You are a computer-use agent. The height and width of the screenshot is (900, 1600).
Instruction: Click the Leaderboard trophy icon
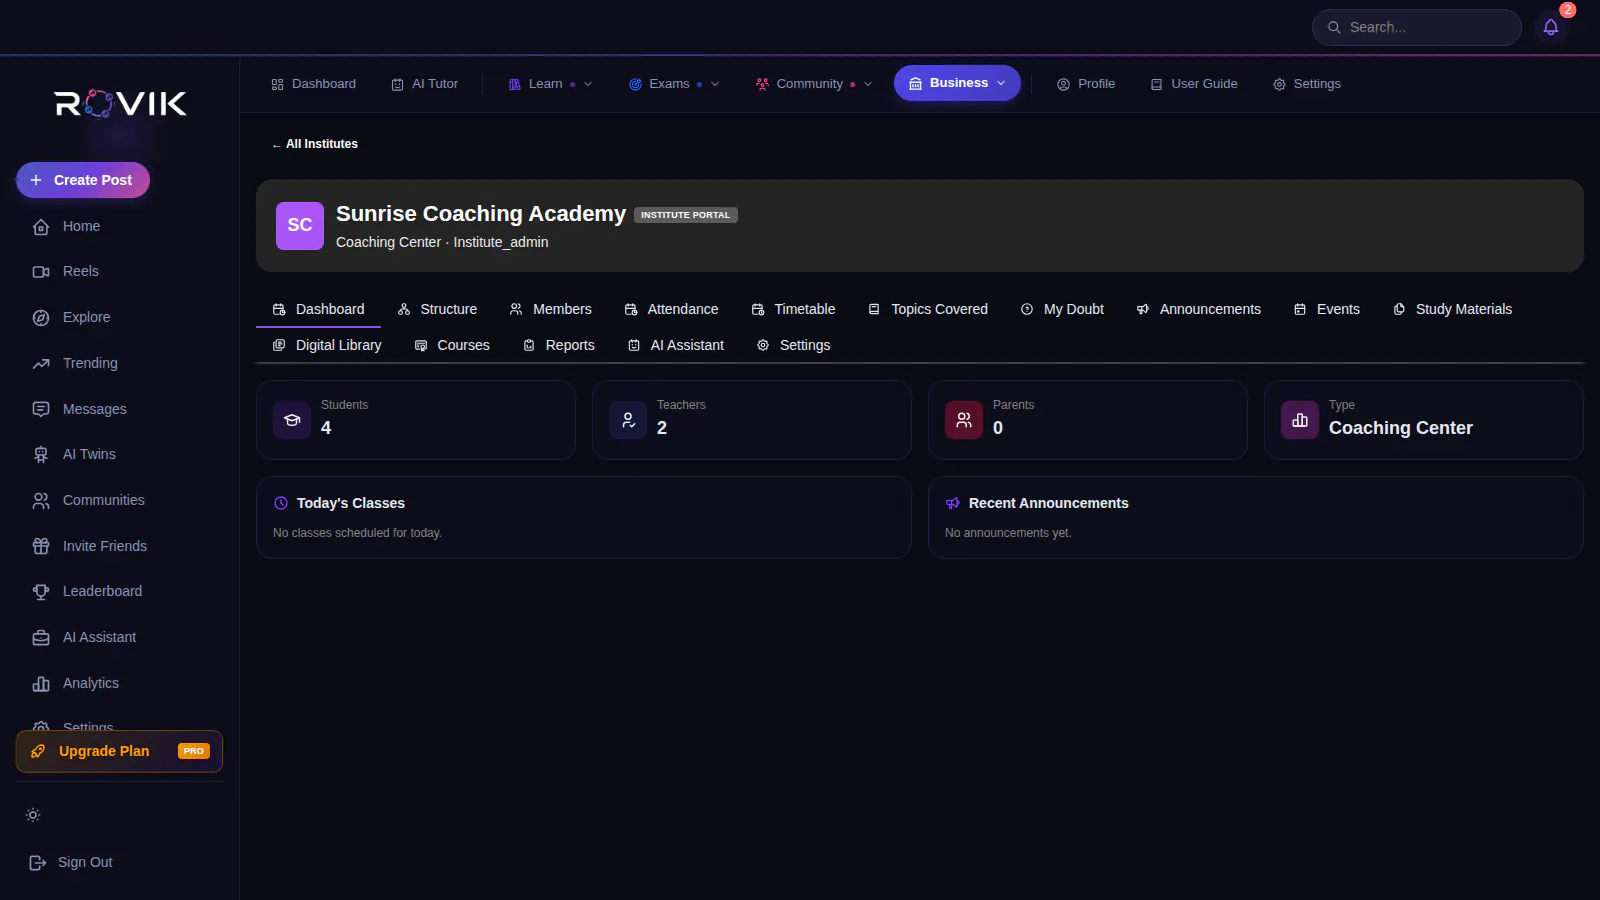41,592
